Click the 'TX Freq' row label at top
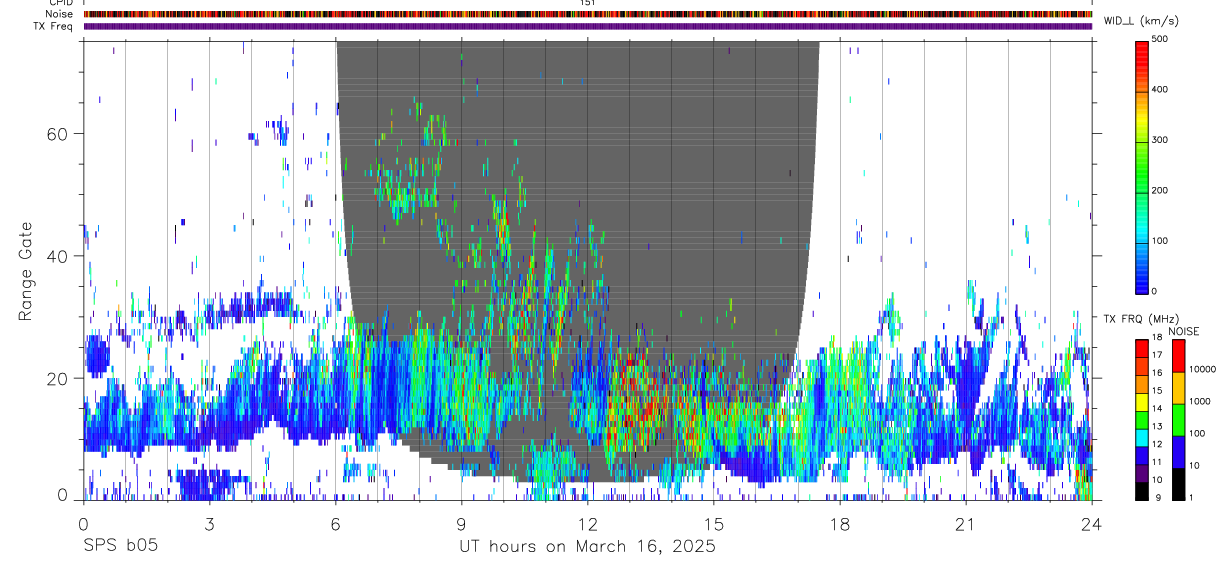 pos(53,26)
